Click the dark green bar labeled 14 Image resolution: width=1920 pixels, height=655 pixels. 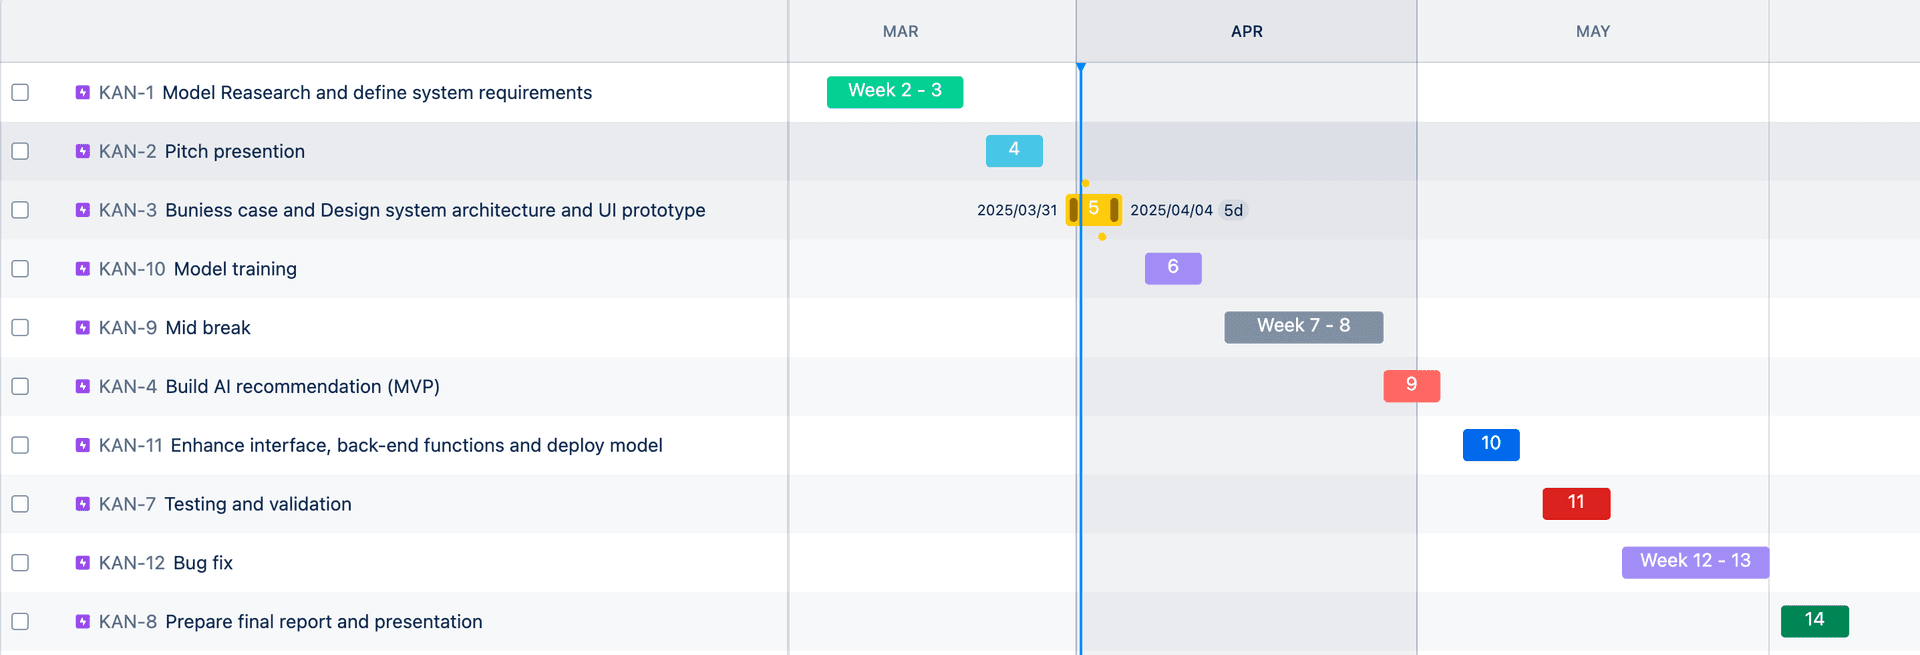1814,621
